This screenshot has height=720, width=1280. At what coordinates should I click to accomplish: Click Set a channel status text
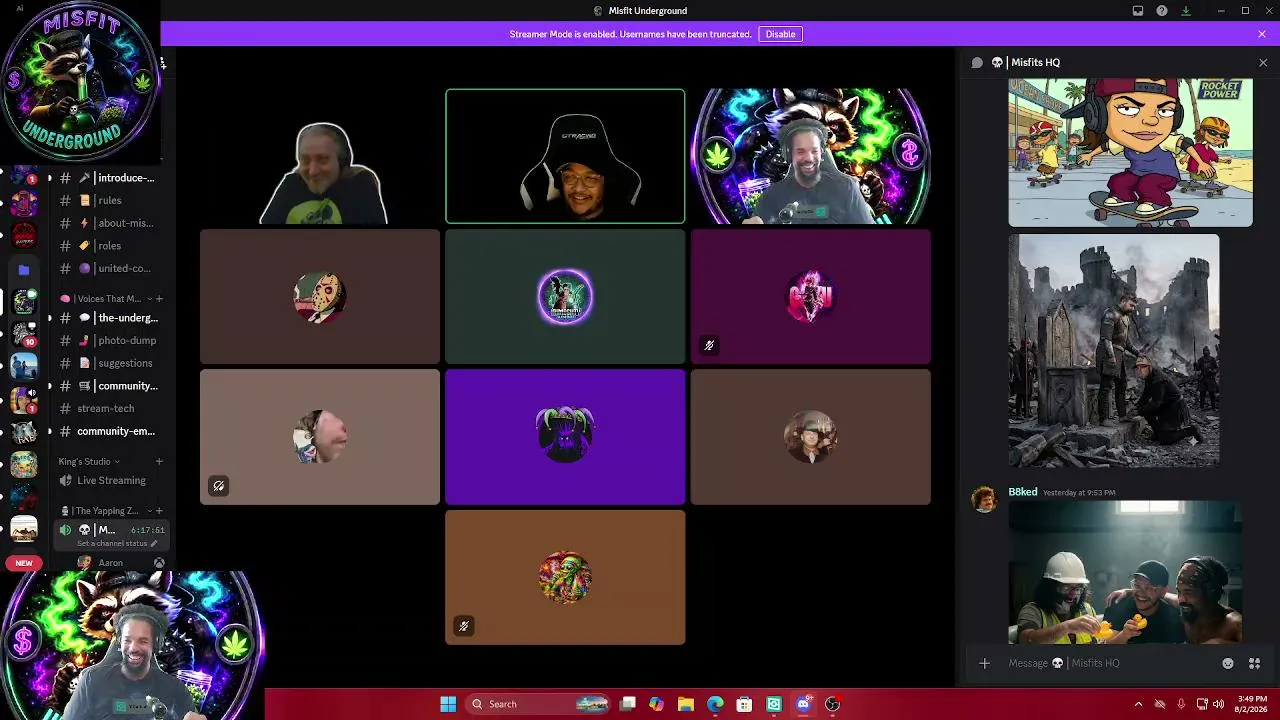point(112,544)
